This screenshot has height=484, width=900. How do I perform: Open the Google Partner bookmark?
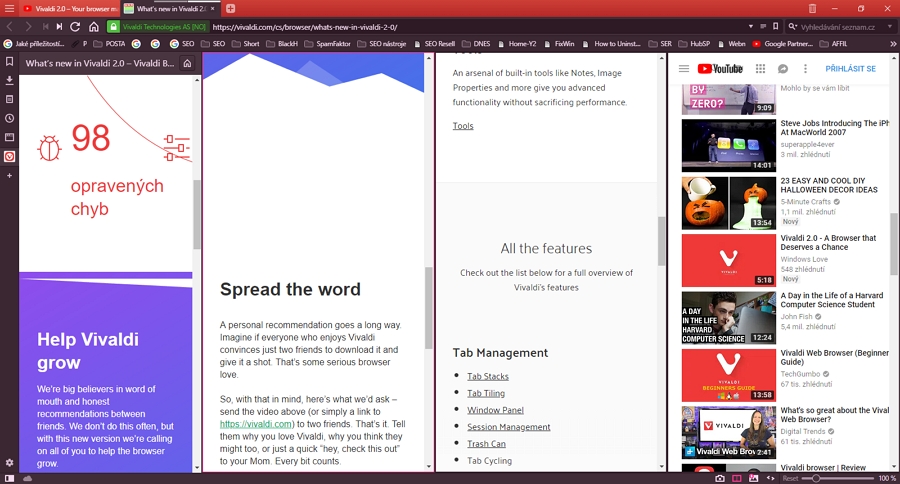(x=783, y=44)
